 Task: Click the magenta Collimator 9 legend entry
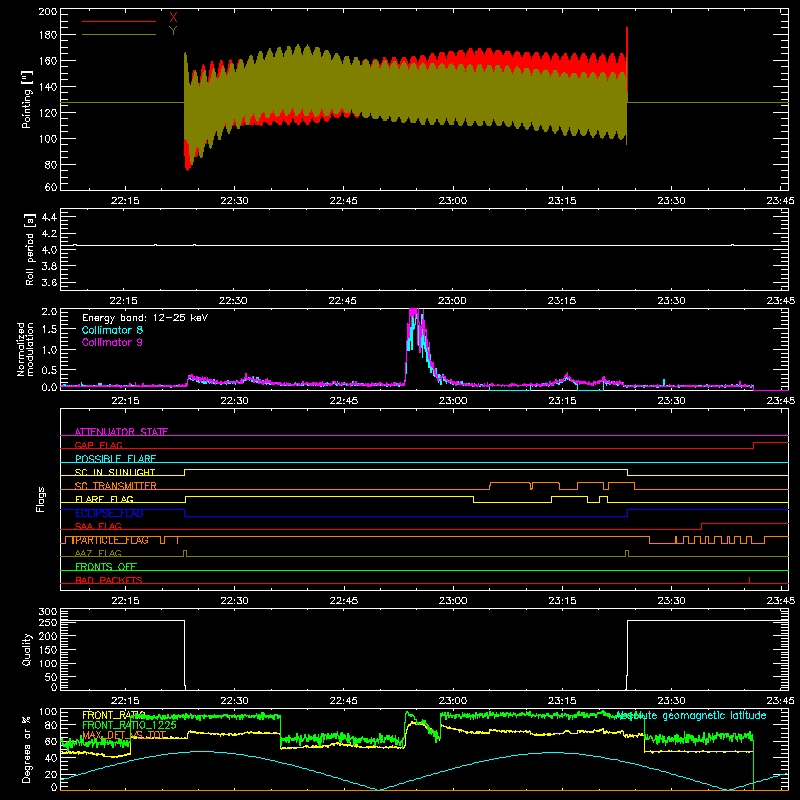(x=112, y=342)
